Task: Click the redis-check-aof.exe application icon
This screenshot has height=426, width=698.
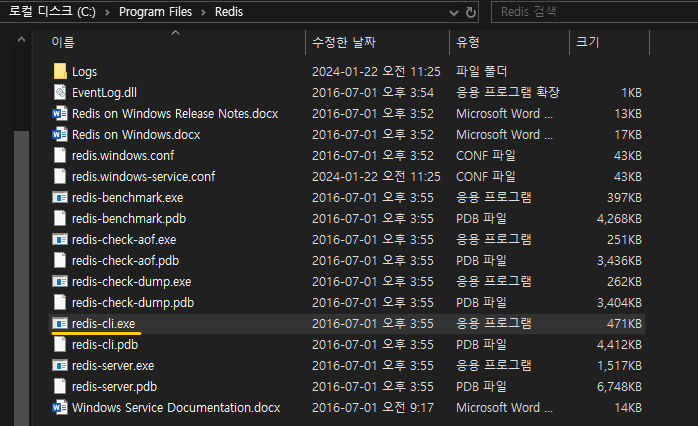Action: pyautogui.click(x=60, y=239)
